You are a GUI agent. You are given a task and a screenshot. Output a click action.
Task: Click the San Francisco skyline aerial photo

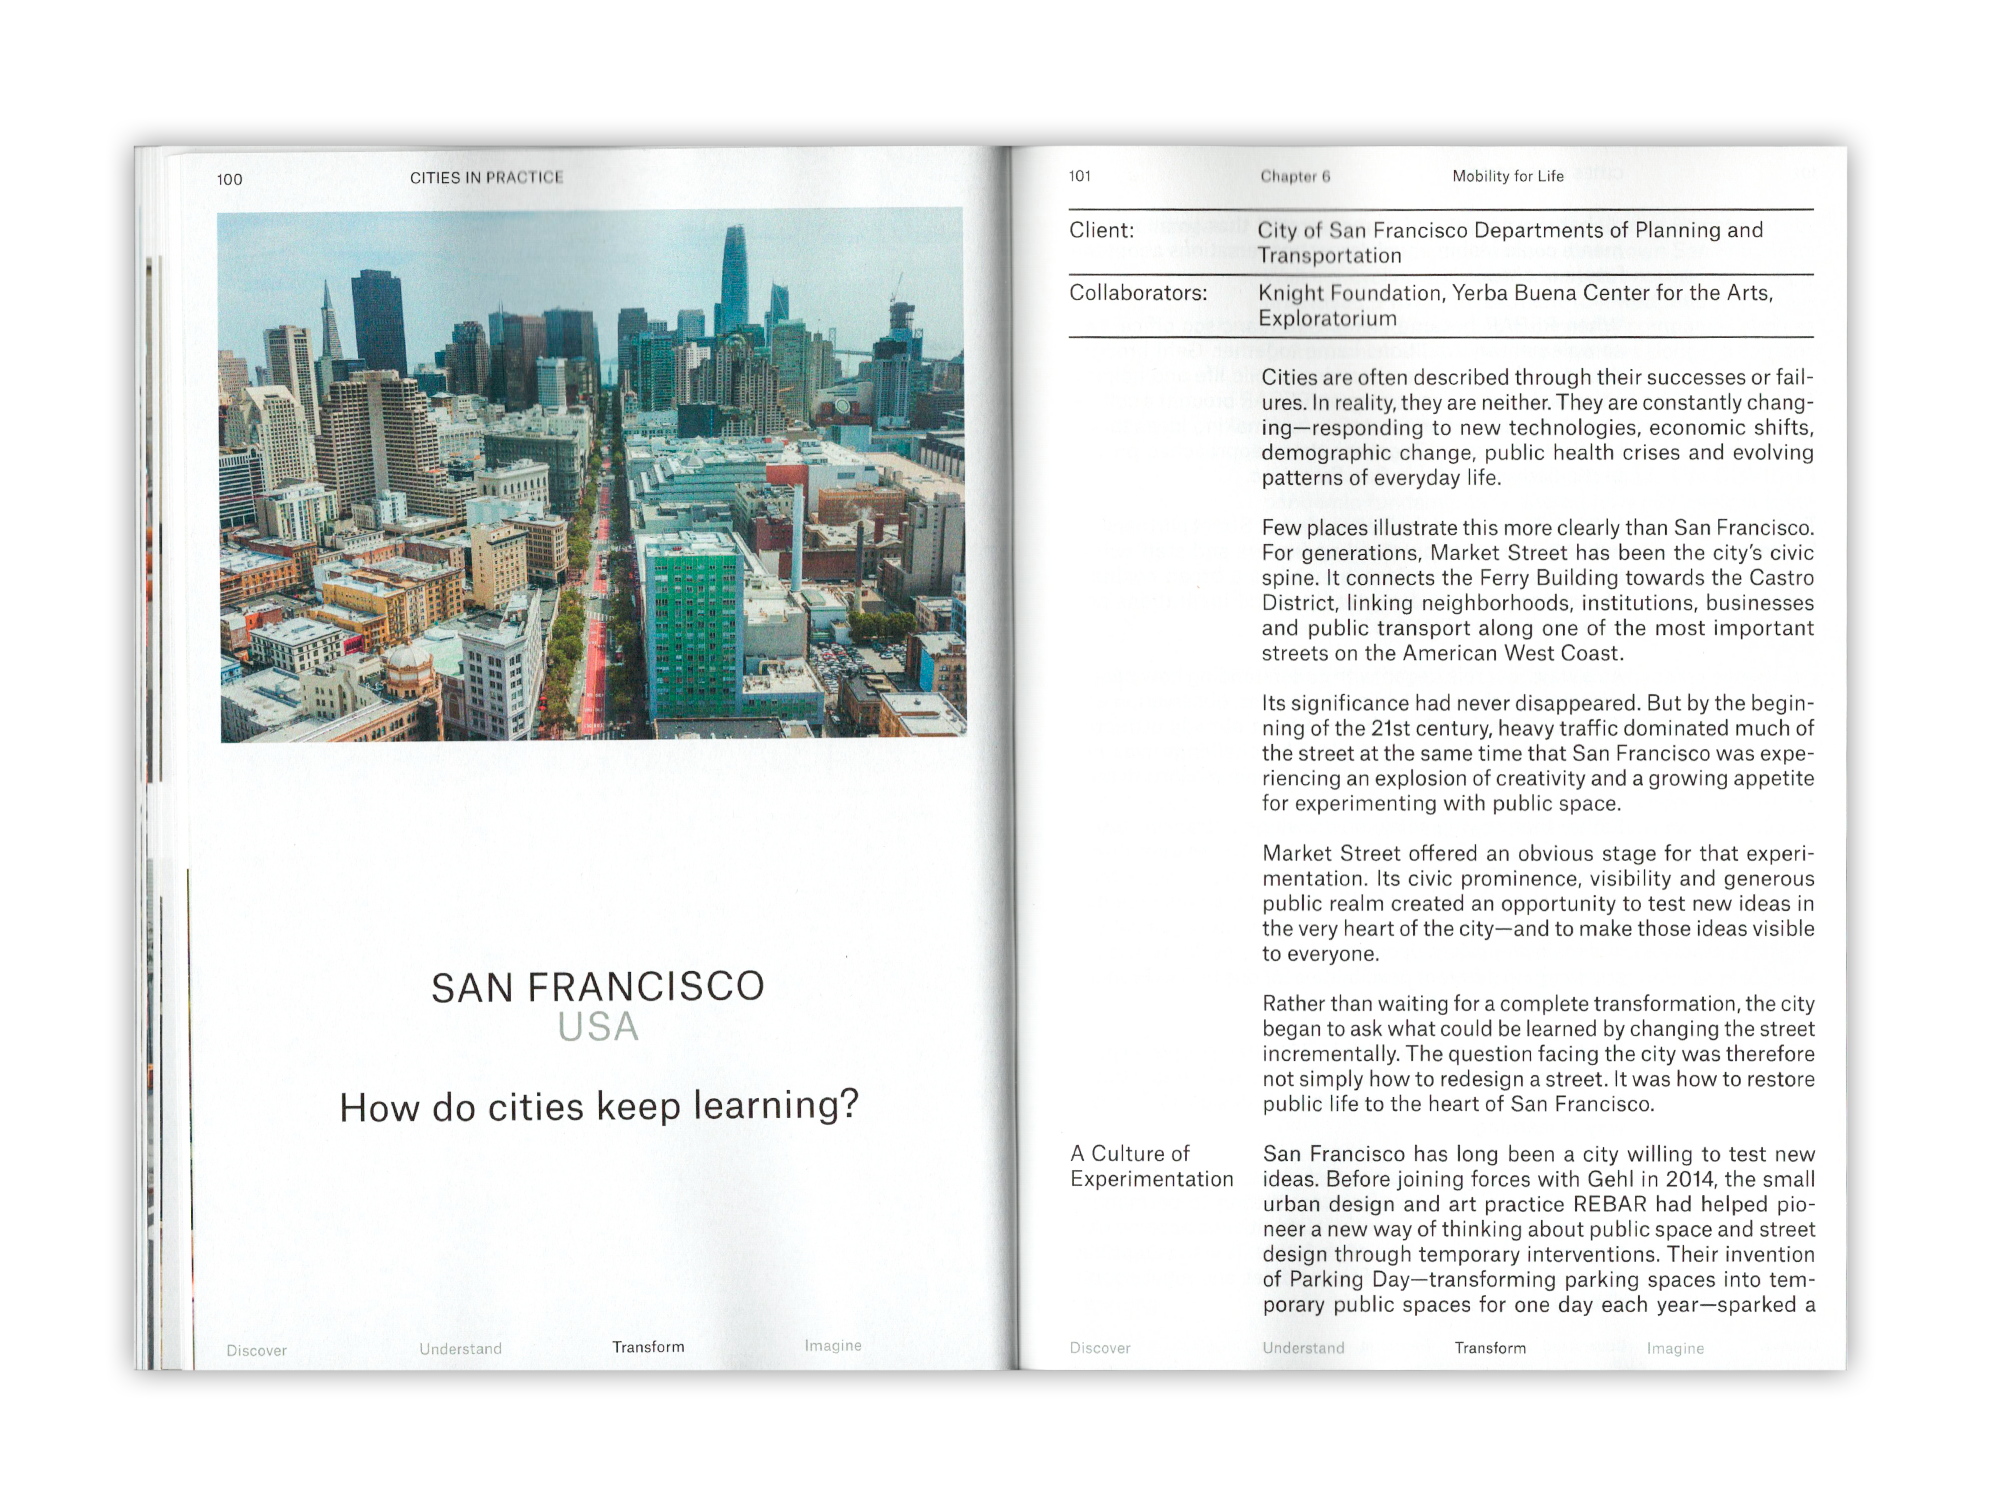coord(592,475)
